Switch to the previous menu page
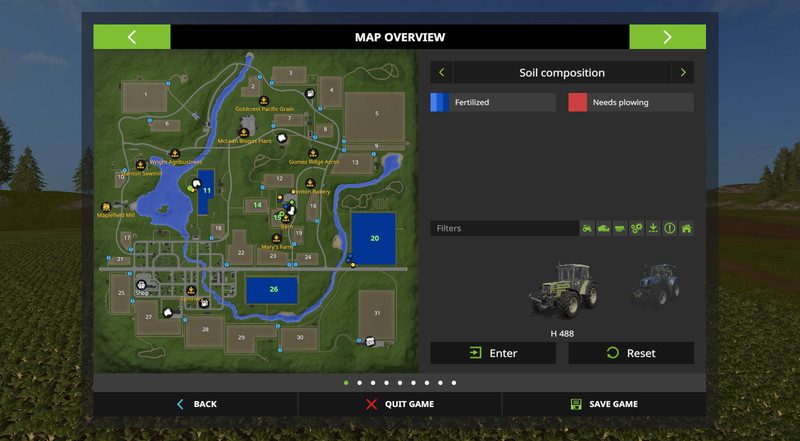 tap(132, 37)
